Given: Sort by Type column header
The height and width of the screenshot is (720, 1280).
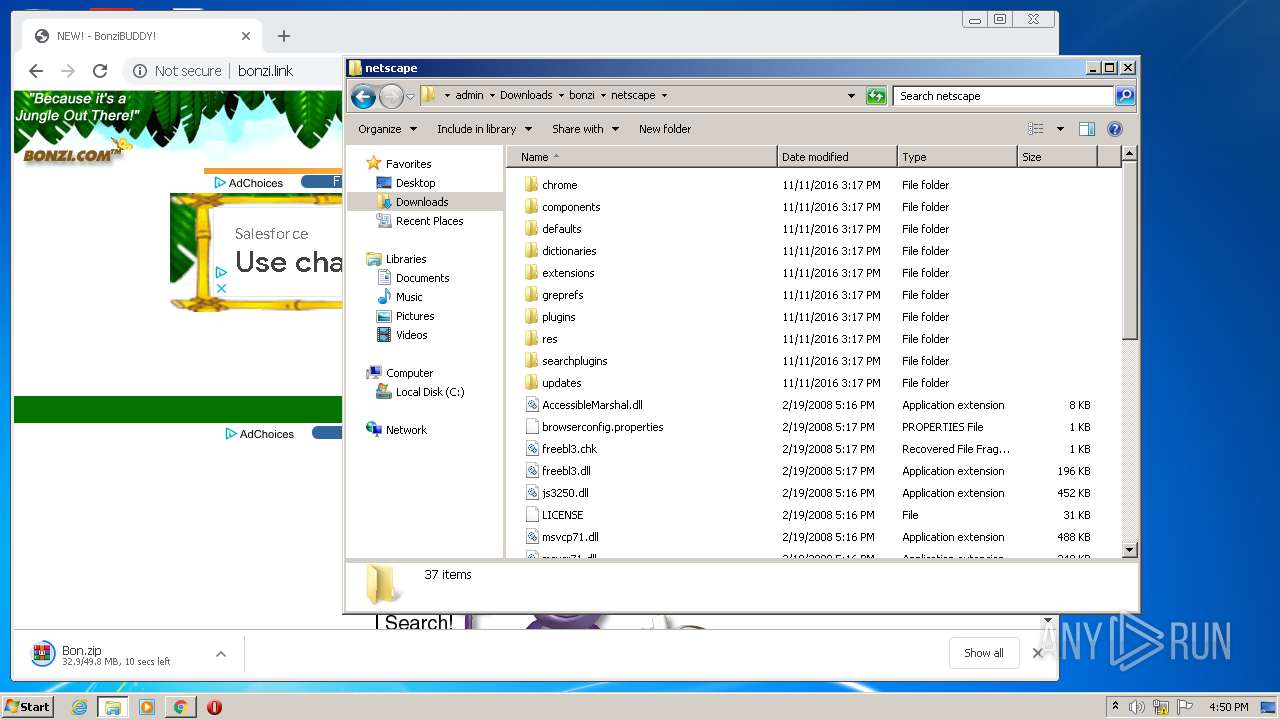Looking at the screenshot, I should tap(957, 157).
